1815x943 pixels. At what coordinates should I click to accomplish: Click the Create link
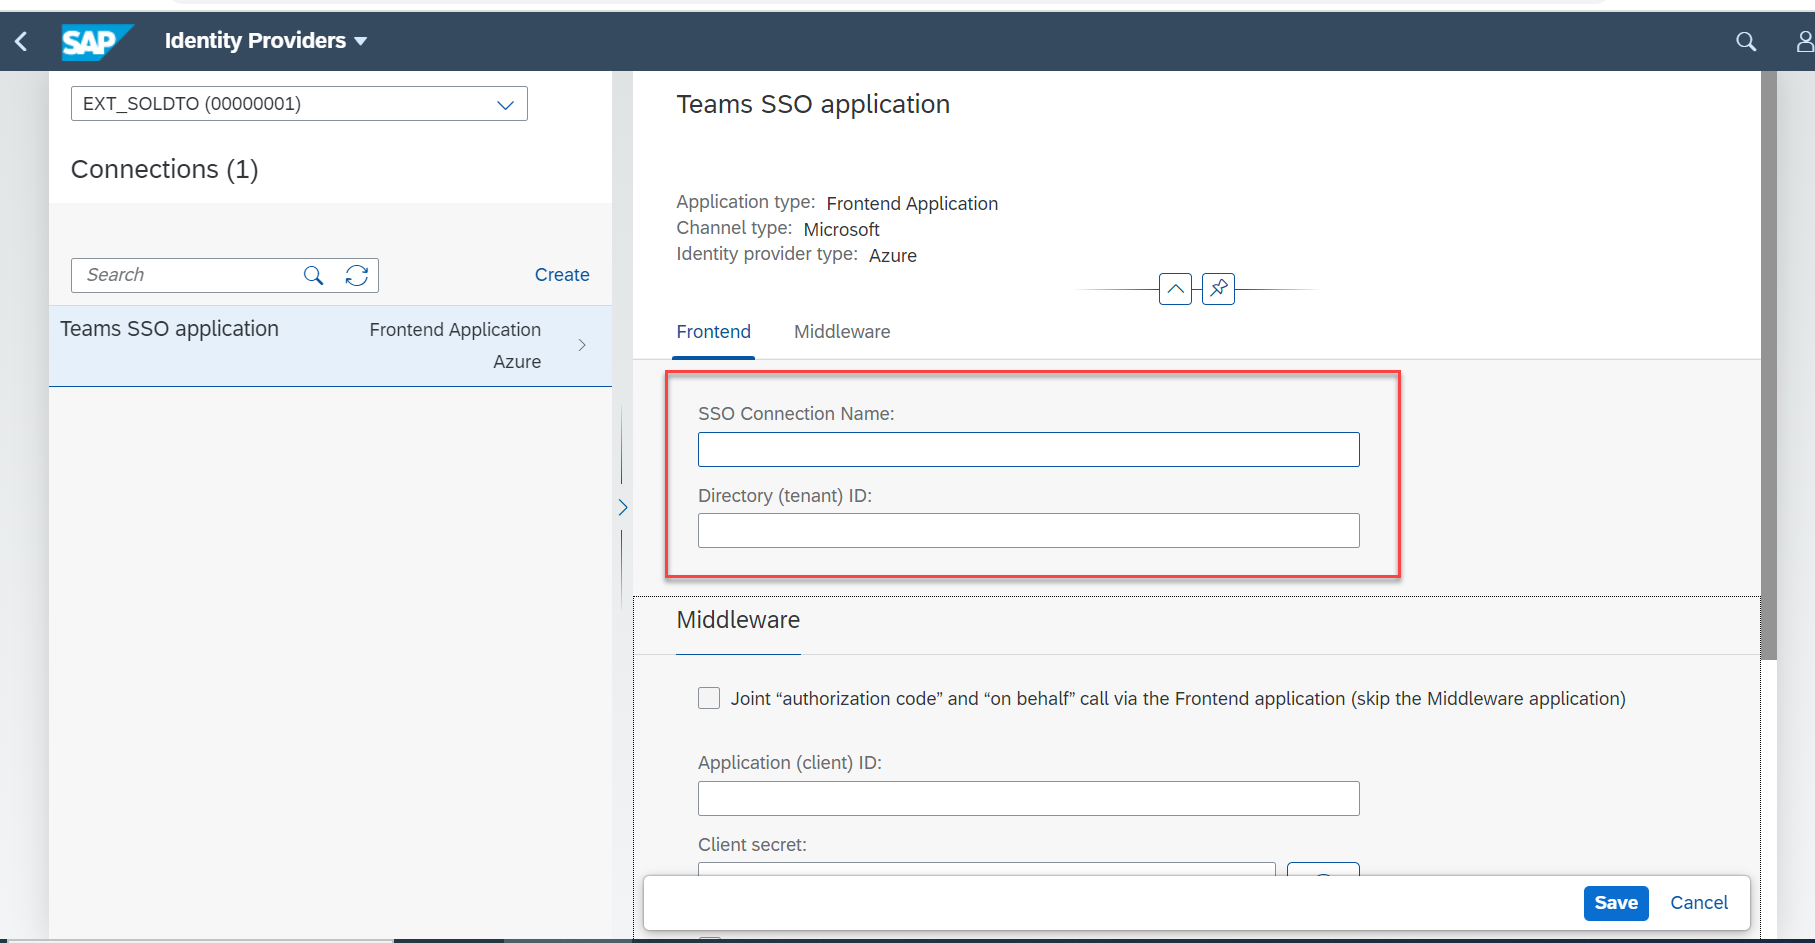[562, 275]
